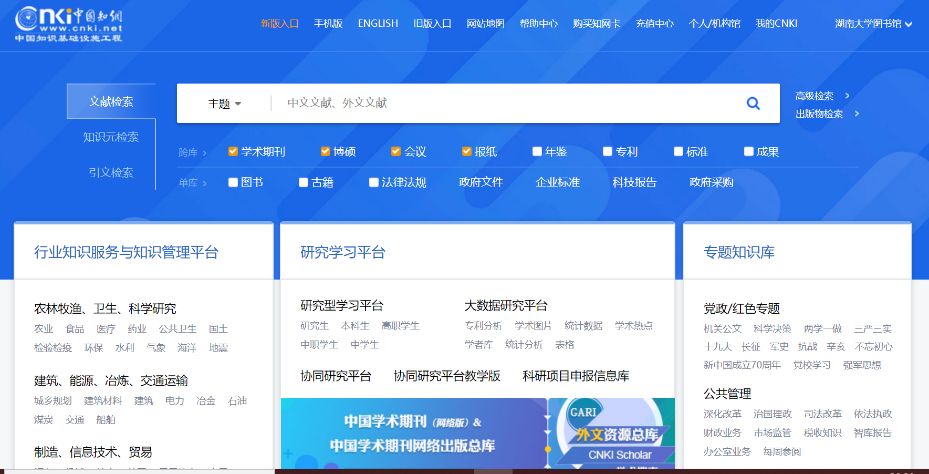Uncheck the 博硕 checkbox

(325, 151)
